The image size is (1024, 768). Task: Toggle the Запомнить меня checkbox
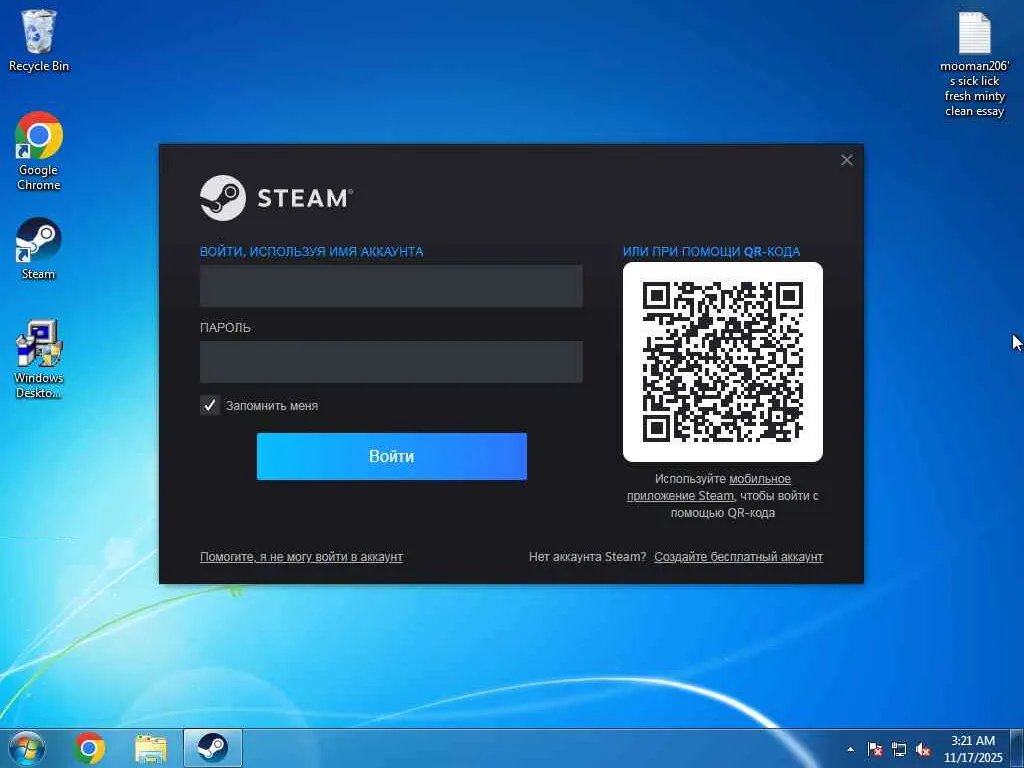coord(210,406)
